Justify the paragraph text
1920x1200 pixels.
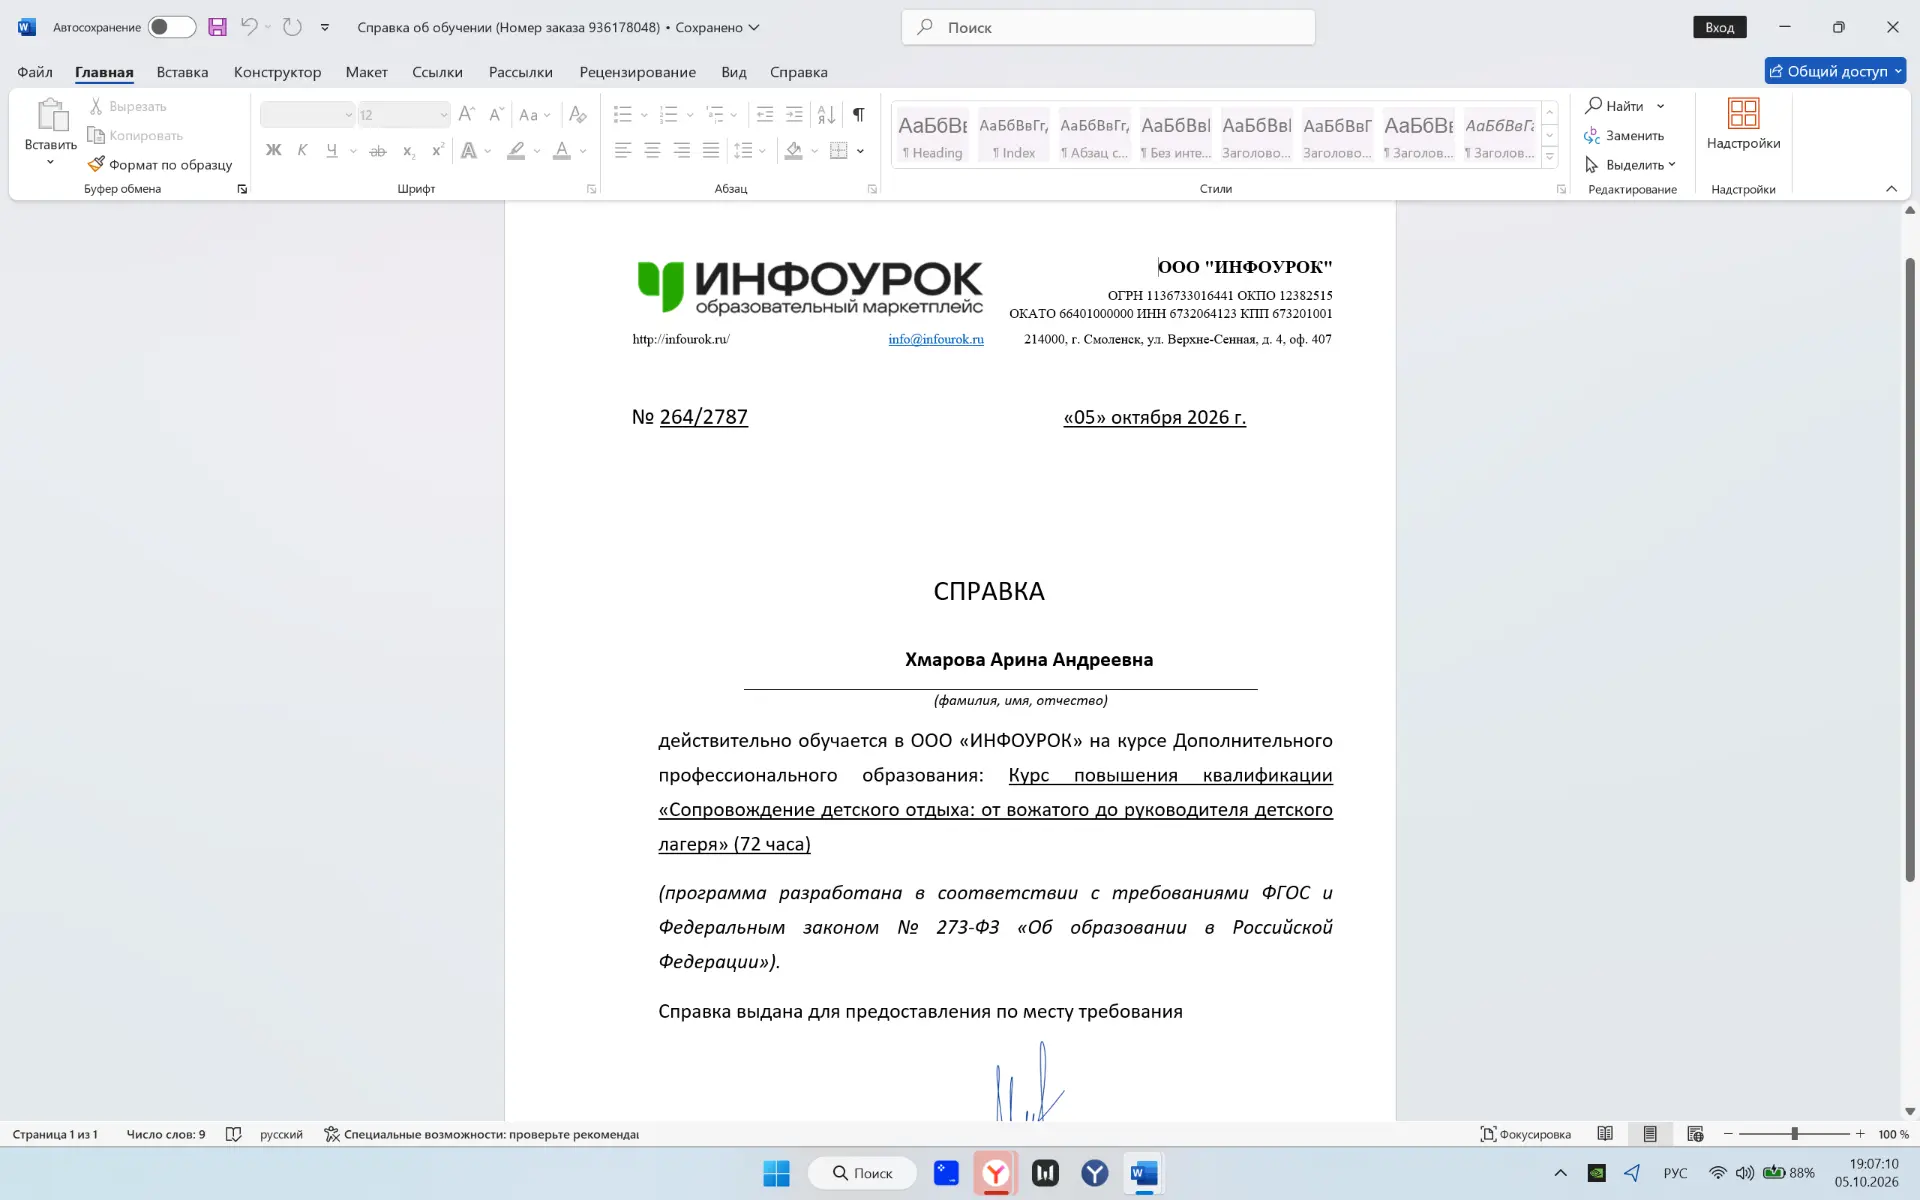tap(711, 151)
